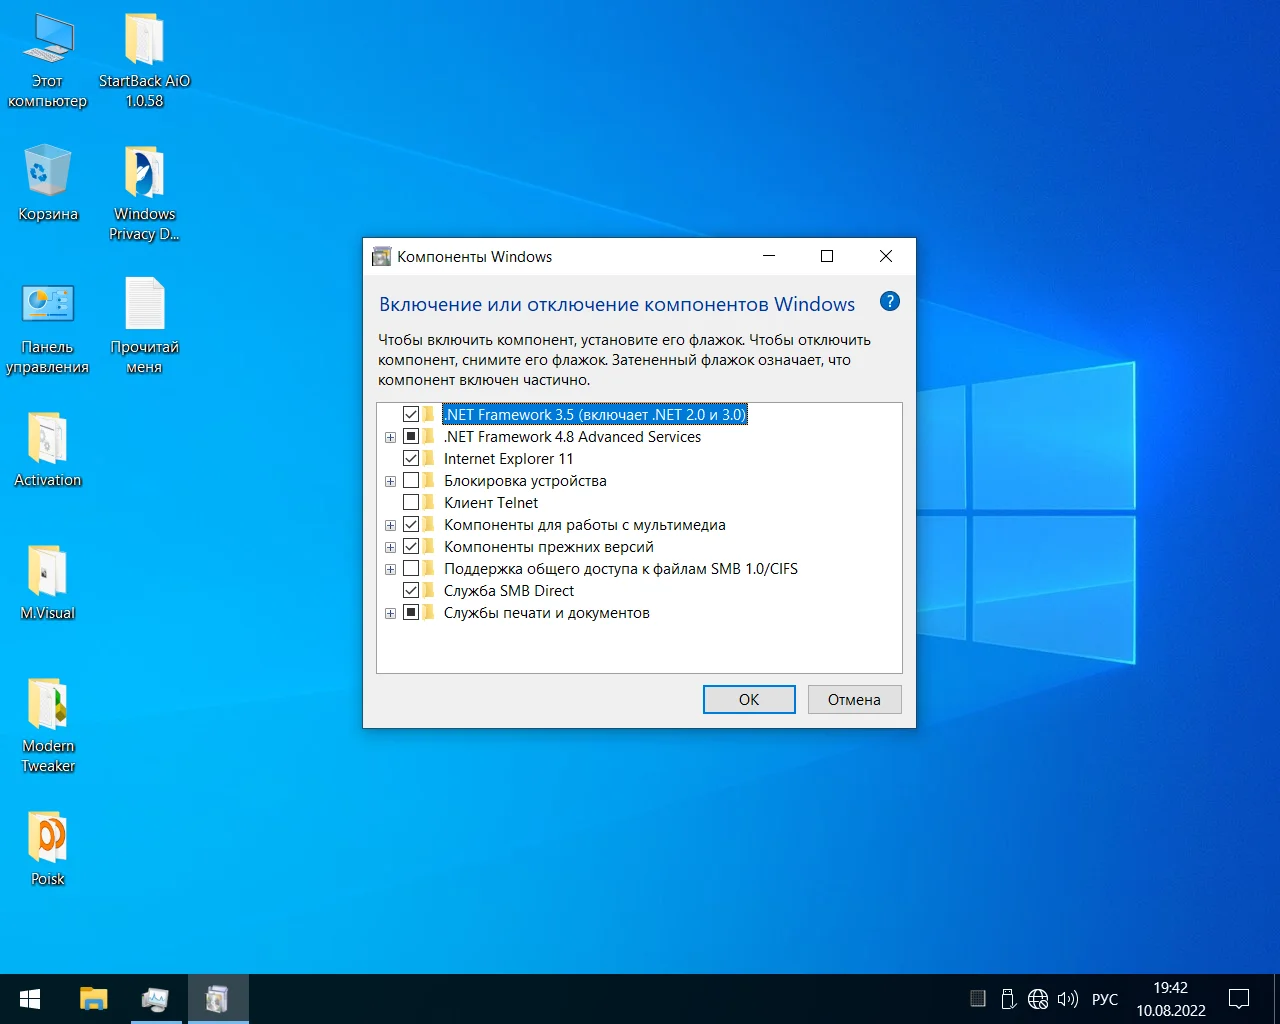Select the Прочитай меня text file
1280x1024 pixels.
[x=144, y=326]
